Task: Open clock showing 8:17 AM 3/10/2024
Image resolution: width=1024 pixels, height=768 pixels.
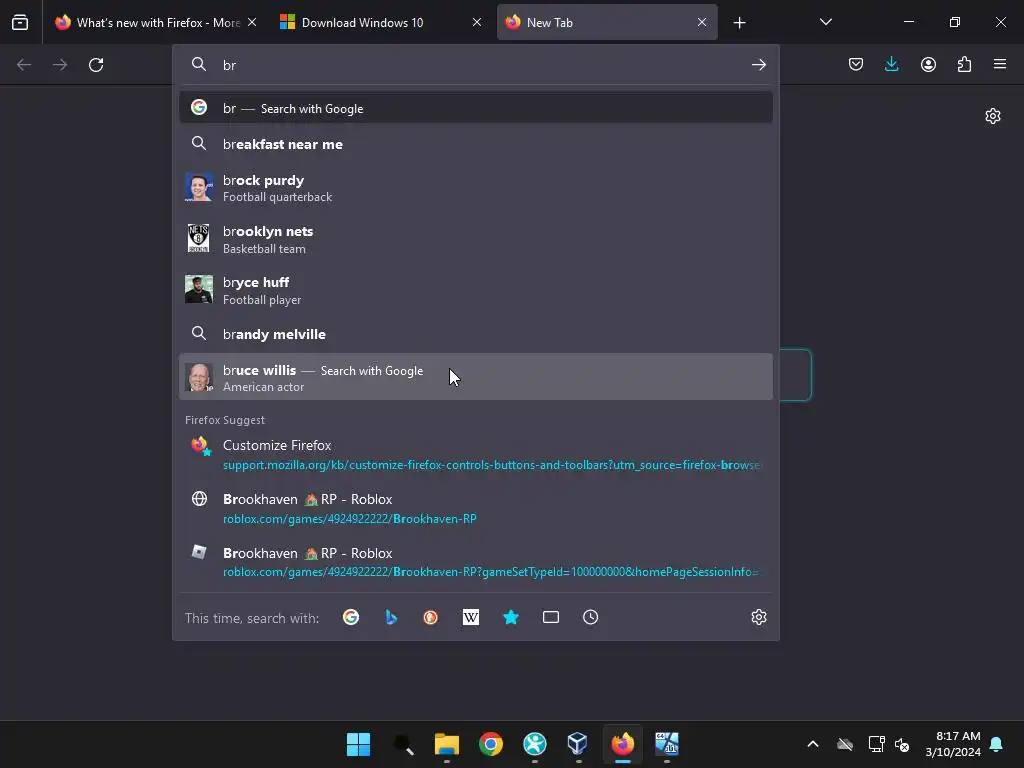Action: [x=953, y=744]
